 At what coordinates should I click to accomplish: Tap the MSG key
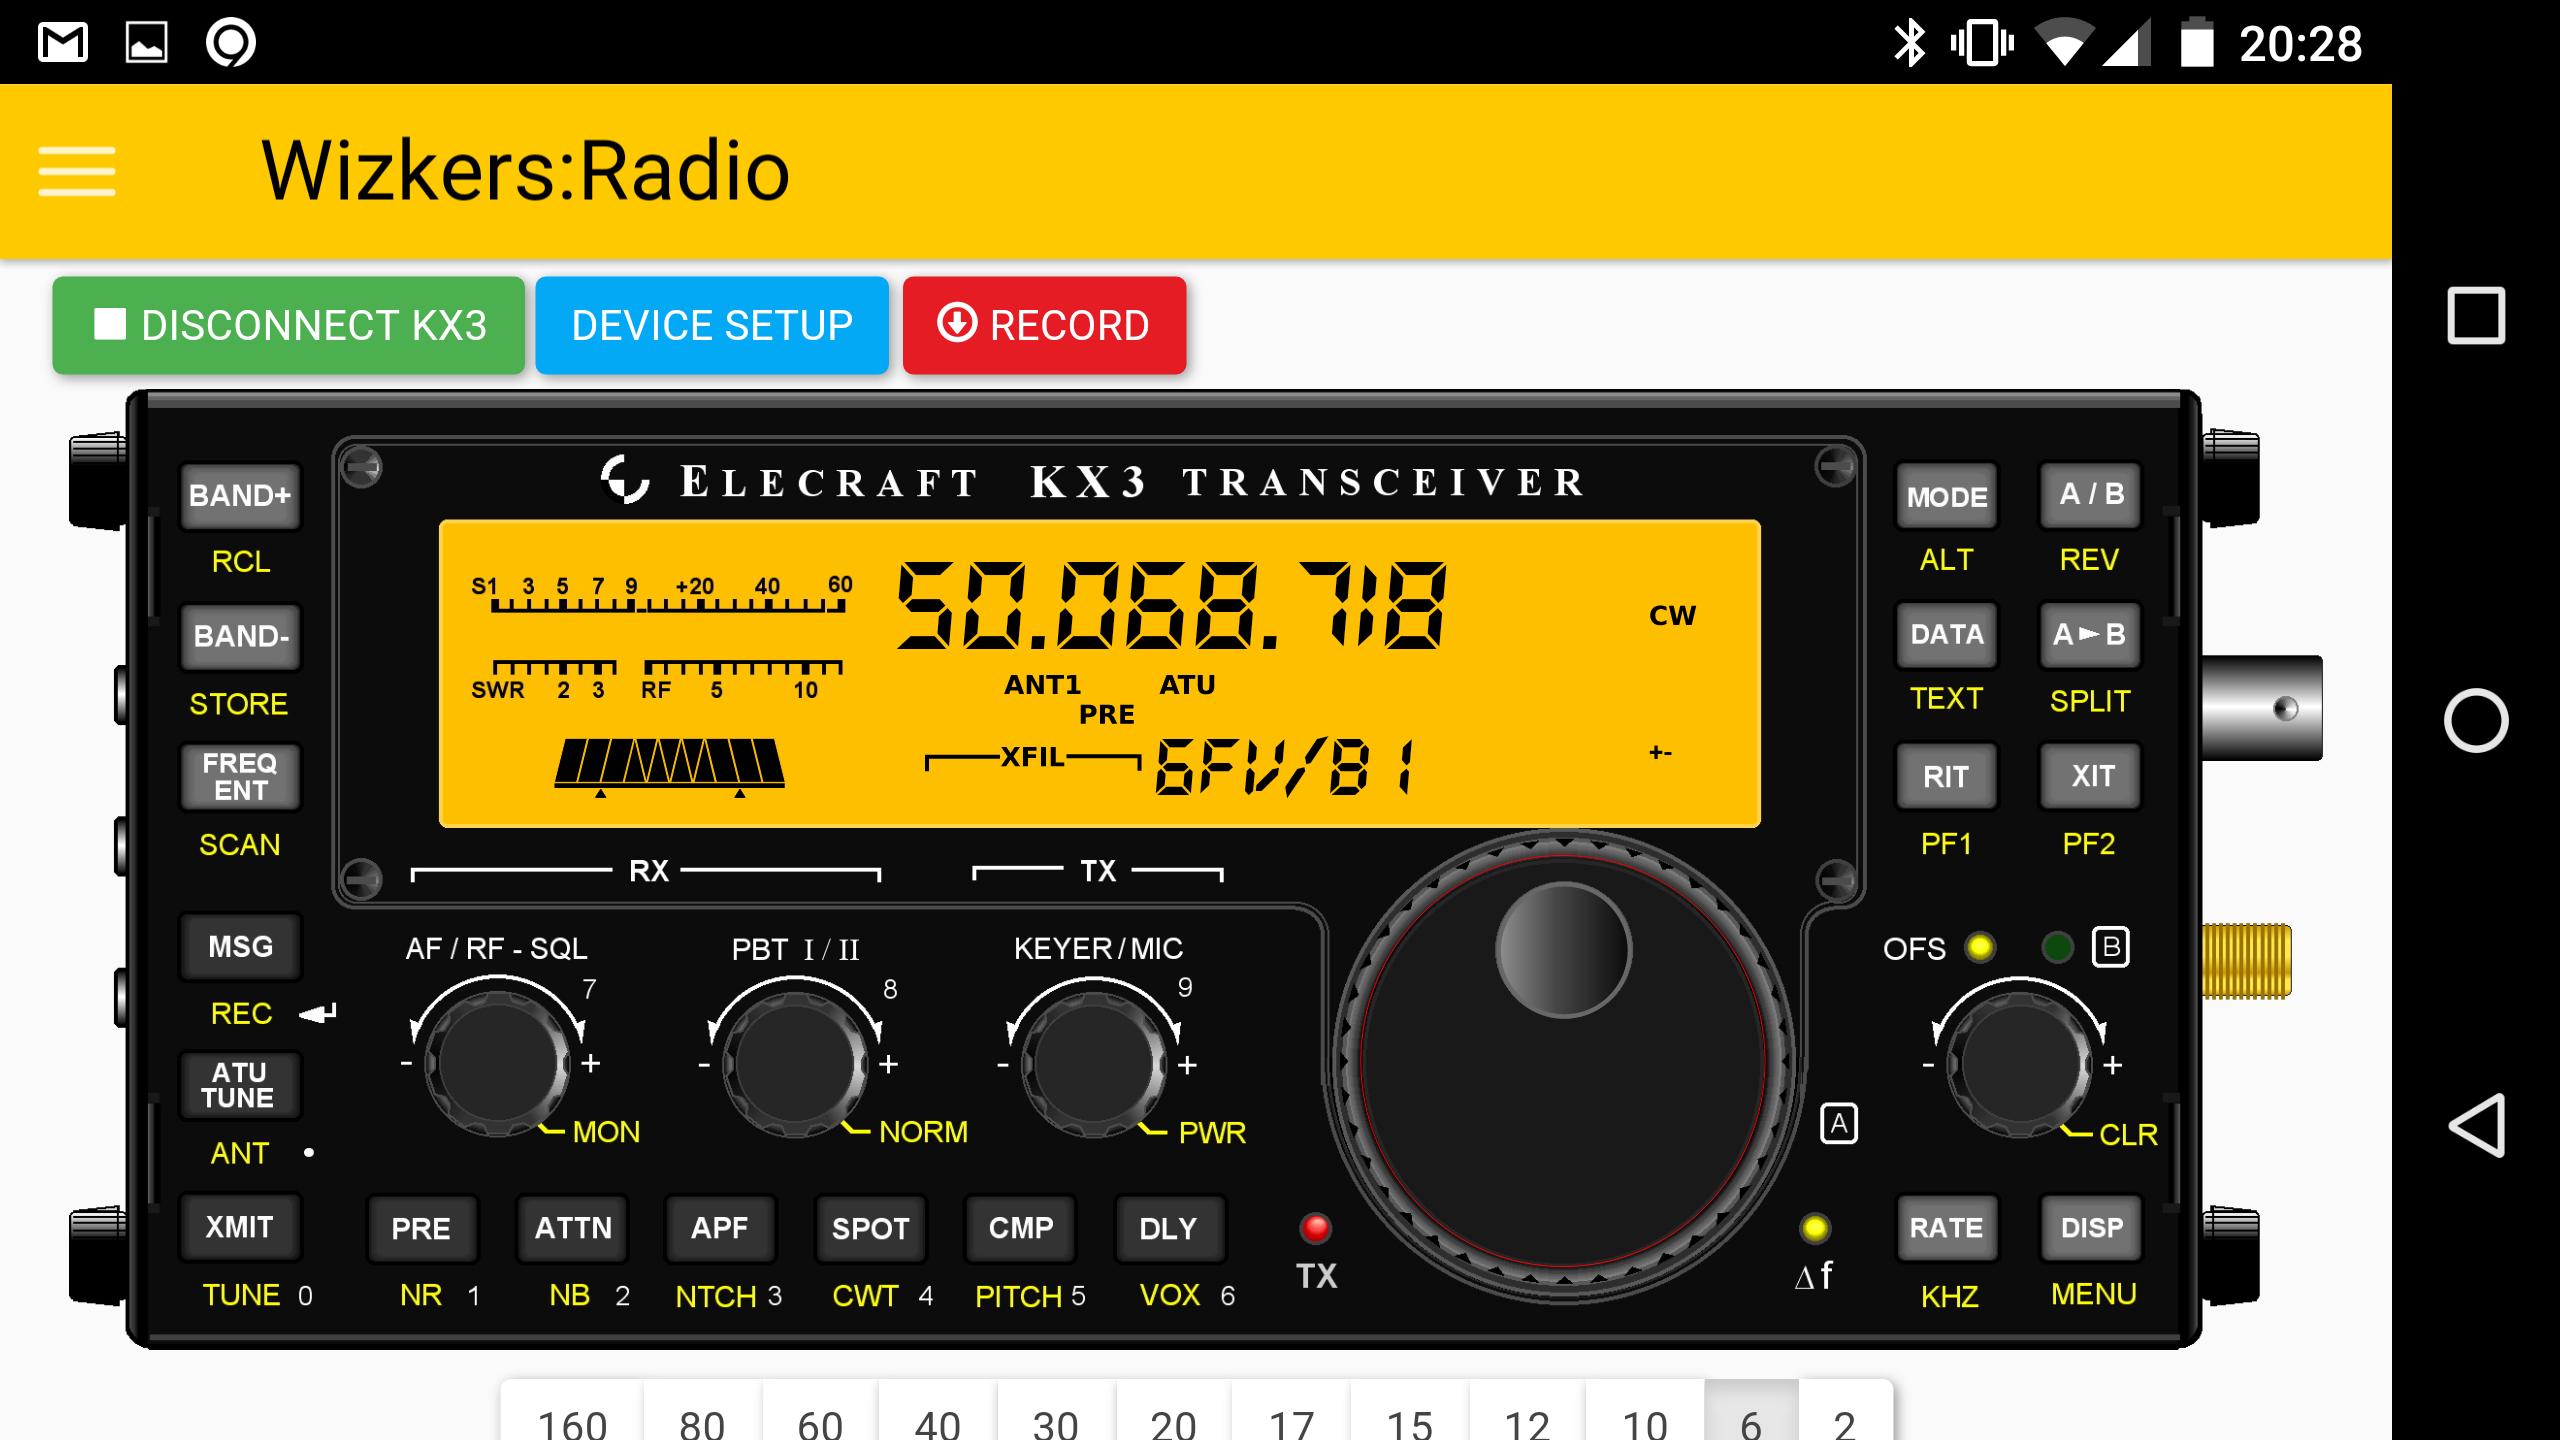pos(240,946)
